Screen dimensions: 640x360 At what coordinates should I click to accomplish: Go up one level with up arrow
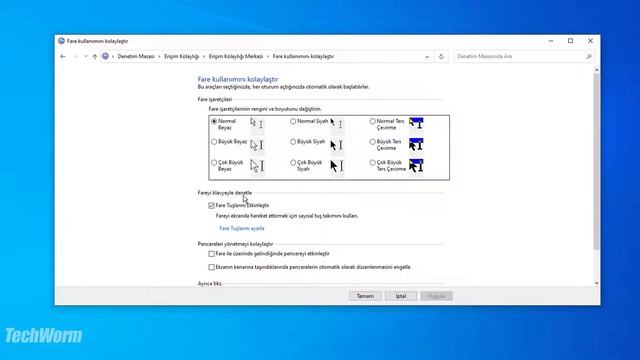pos(95,56)
